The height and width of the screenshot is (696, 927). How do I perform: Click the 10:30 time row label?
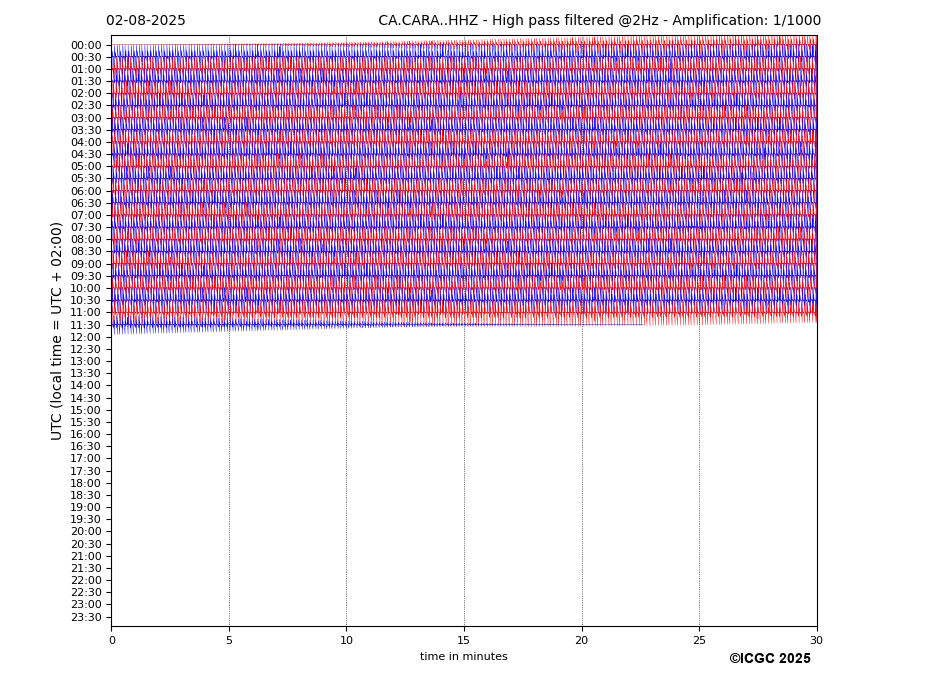[86, 300]
